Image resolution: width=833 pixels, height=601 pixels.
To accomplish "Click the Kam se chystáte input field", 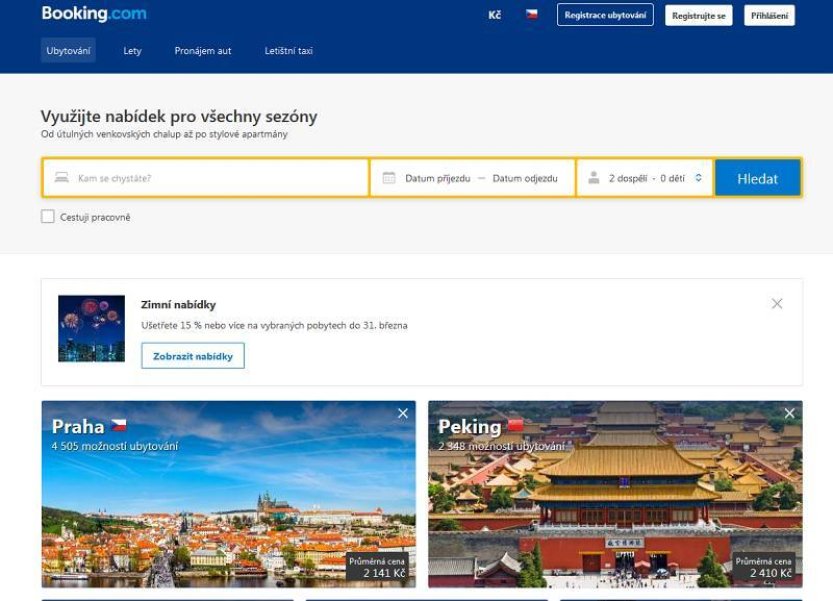I will pyautogui.click(x=200, y=177).
